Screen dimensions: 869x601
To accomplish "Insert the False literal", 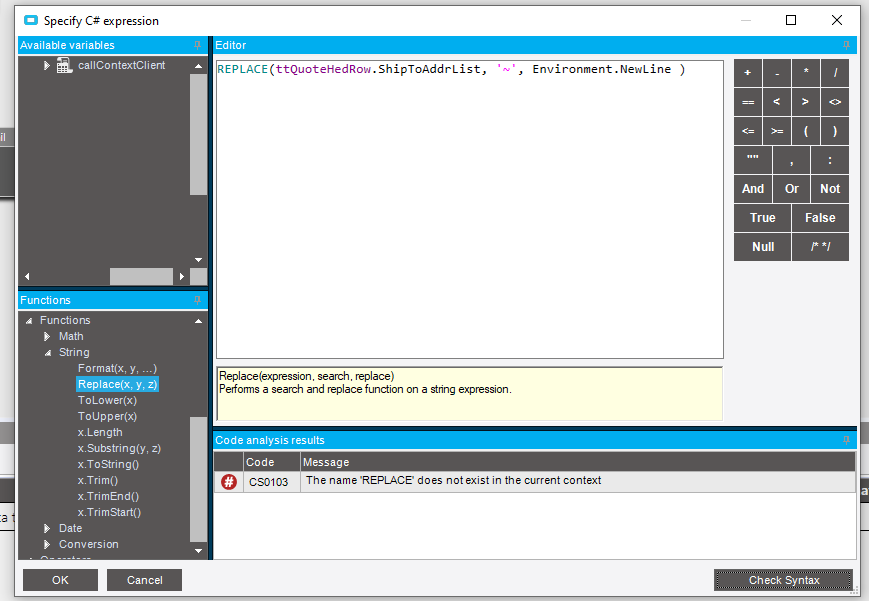I will (x=820, y=218).
